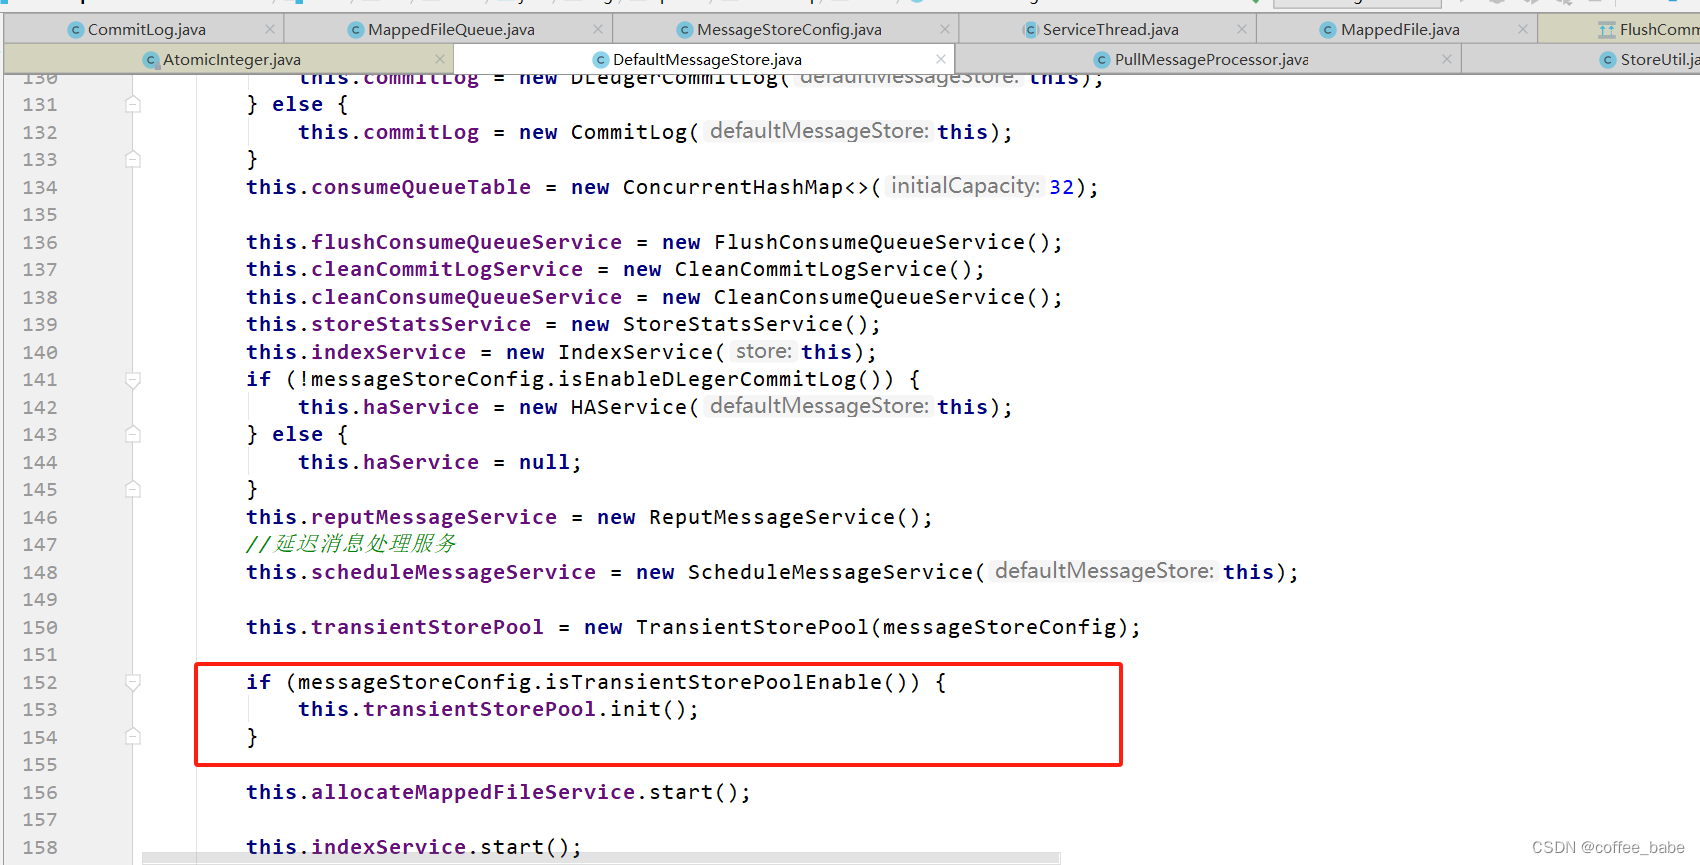
Task: Click the class icon on PullMessageProcessor.java tab
Action: (1102, 60)
